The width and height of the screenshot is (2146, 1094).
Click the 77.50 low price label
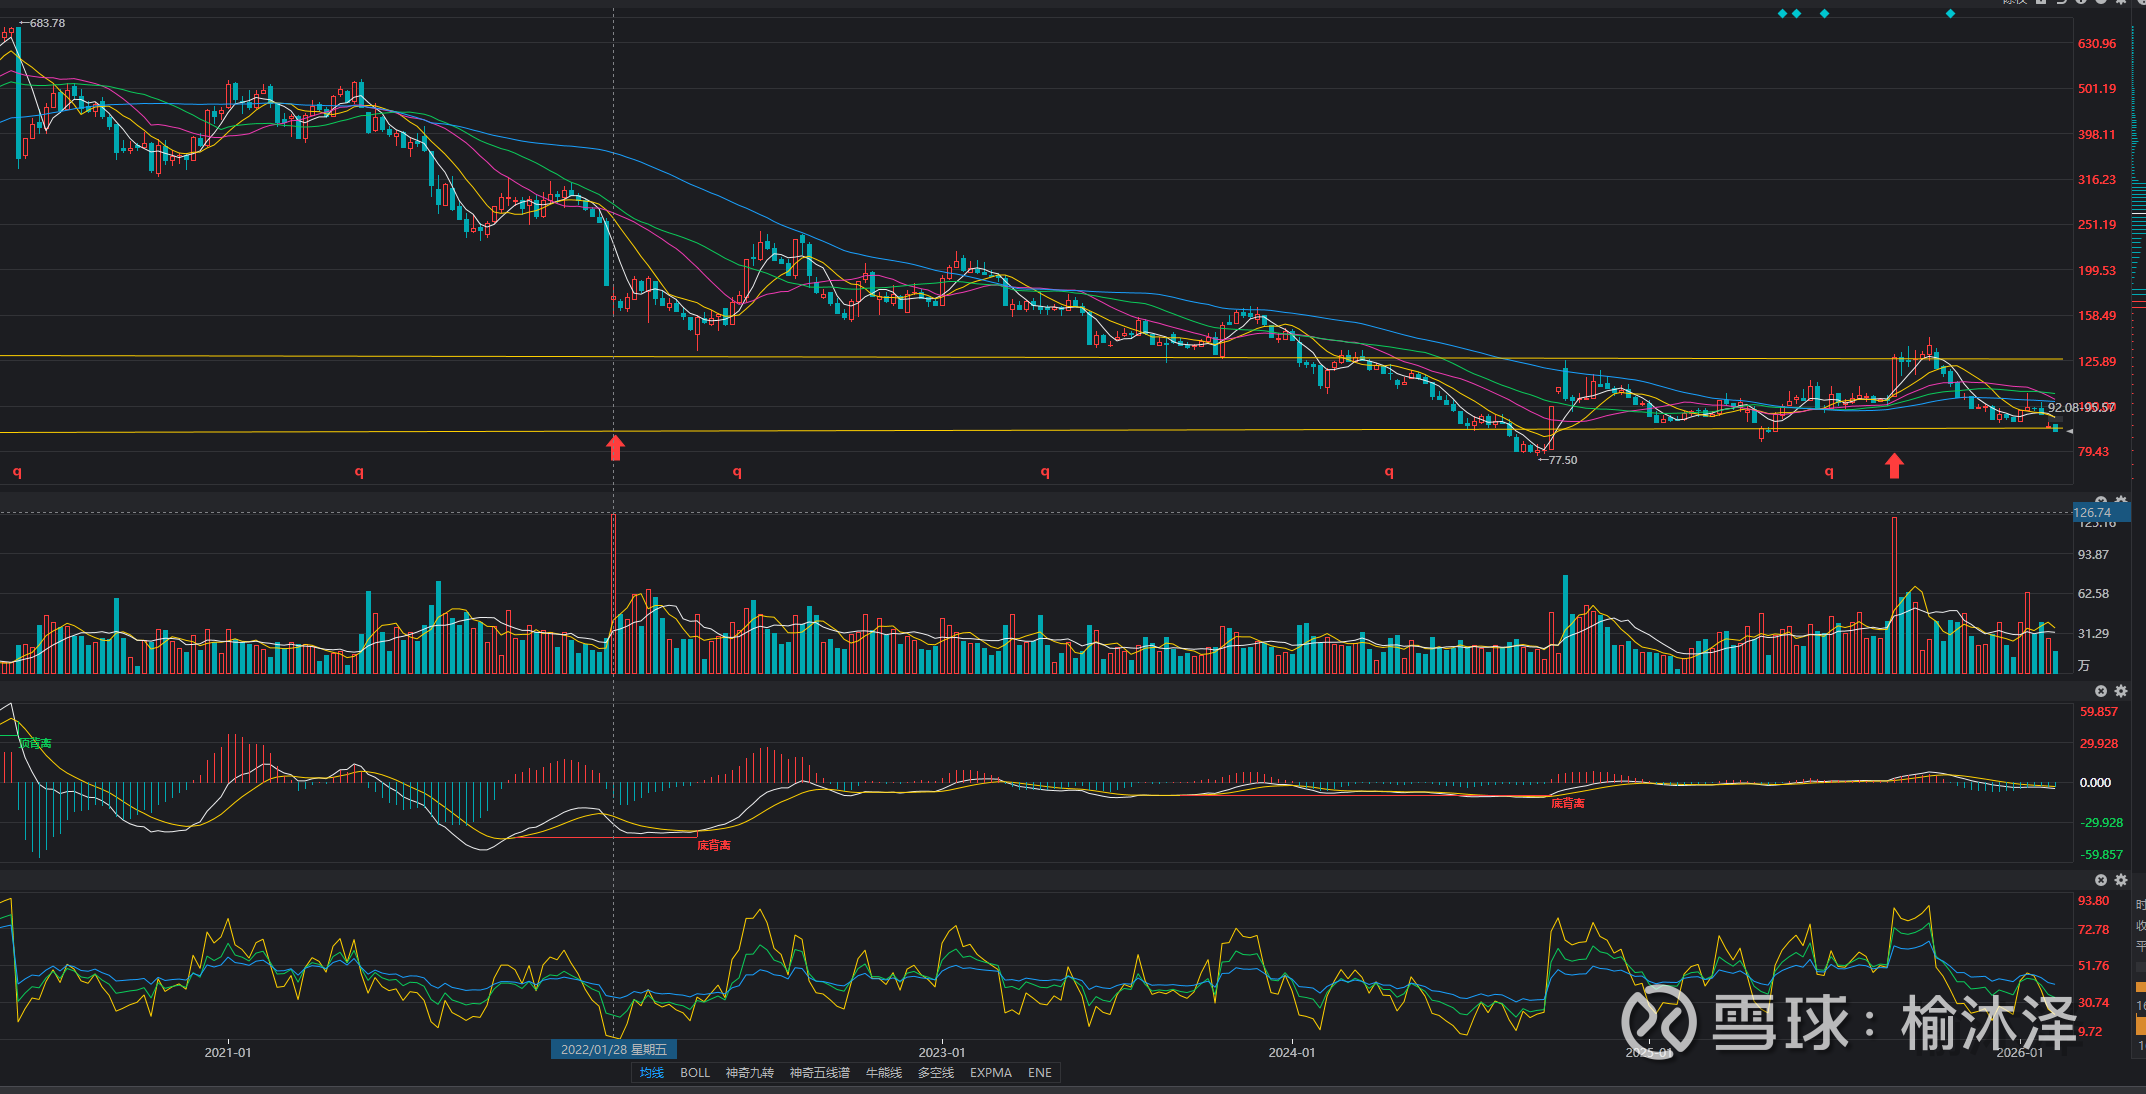[x=1561, y=460]
